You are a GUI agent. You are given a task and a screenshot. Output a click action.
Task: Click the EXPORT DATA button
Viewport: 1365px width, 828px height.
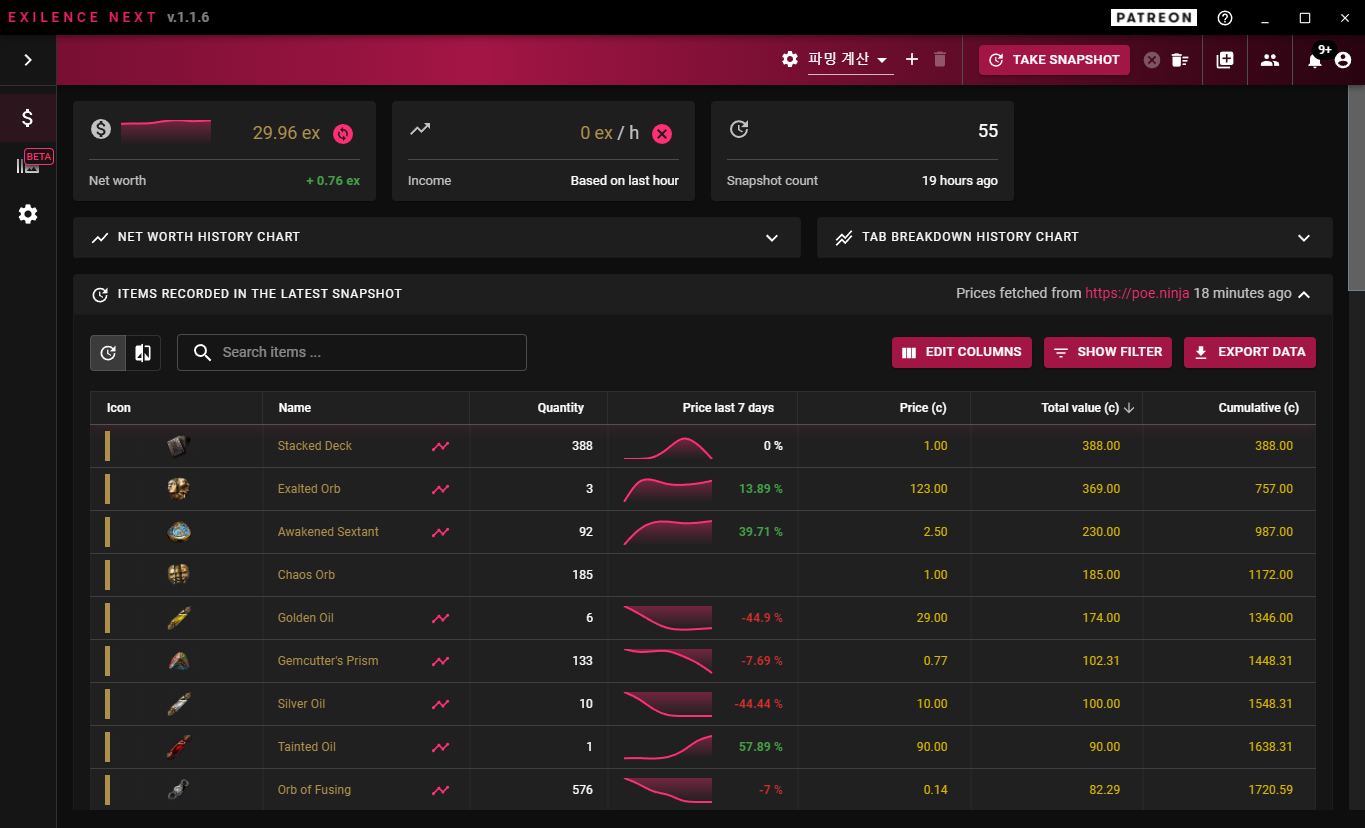[x=1250, y=352]
